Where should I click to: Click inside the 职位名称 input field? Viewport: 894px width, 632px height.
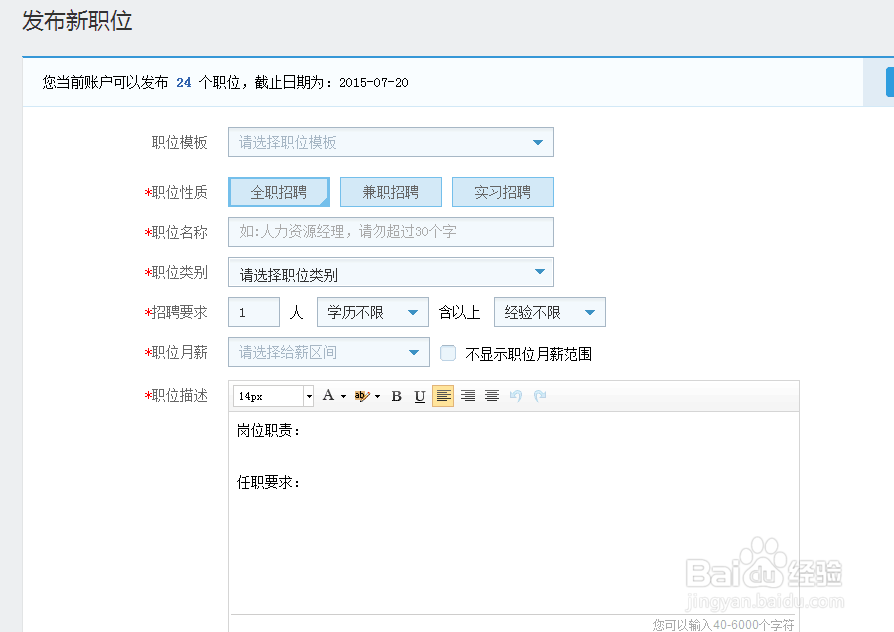coord(390,232)
